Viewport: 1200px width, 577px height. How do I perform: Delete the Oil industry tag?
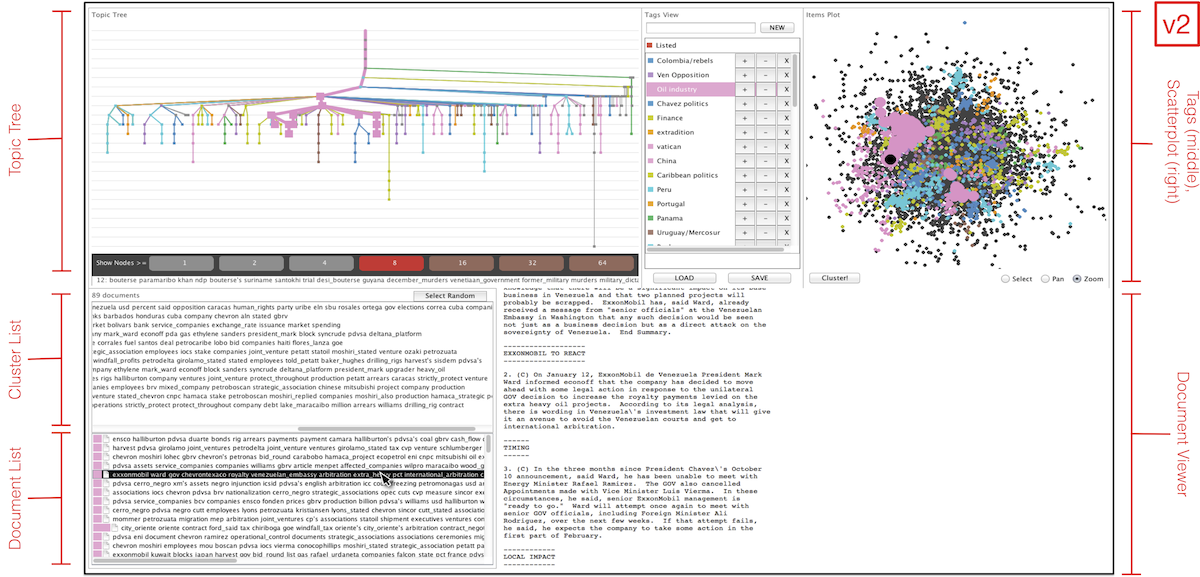[x=786, y=90]
